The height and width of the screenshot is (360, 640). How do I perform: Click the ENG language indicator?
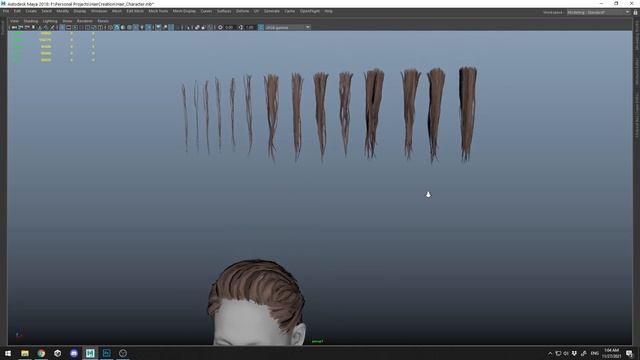coord(595,353)
